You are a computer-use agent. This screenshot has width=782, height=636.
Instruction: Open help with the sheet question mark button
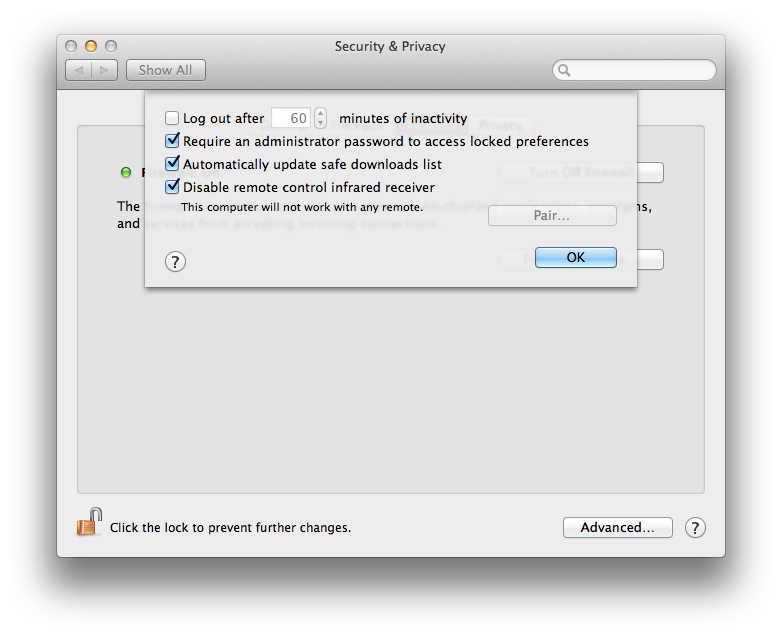(x=176, y=261)
